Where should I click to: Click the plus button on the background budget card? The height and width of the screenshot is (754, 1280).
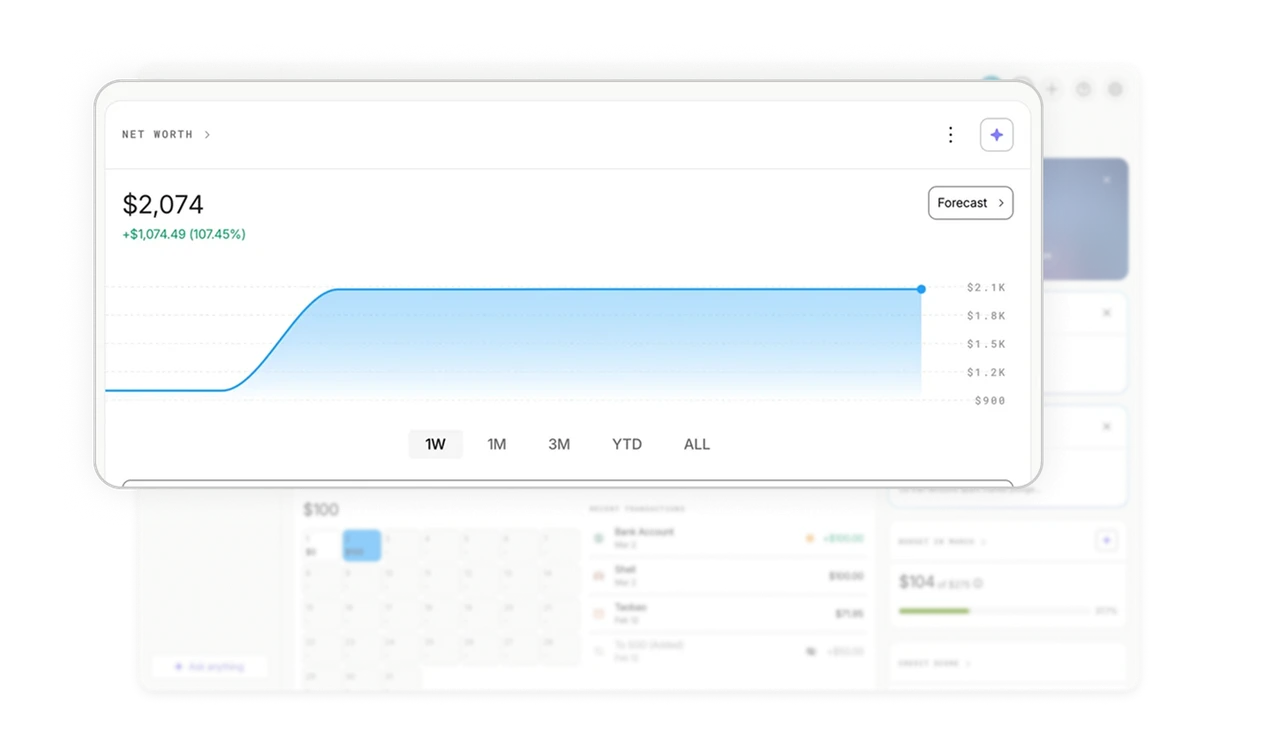click(1106, 541)
